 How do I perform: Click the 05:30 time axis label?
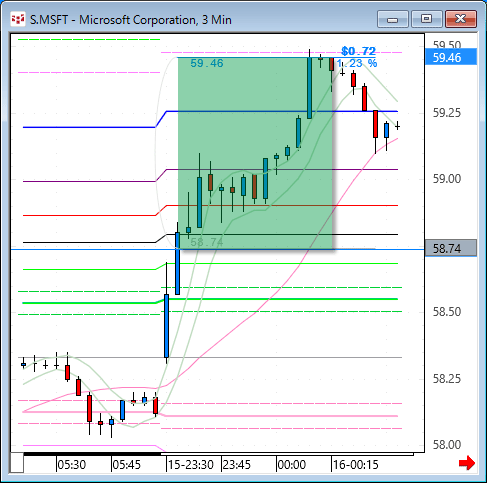click(71, 465)
